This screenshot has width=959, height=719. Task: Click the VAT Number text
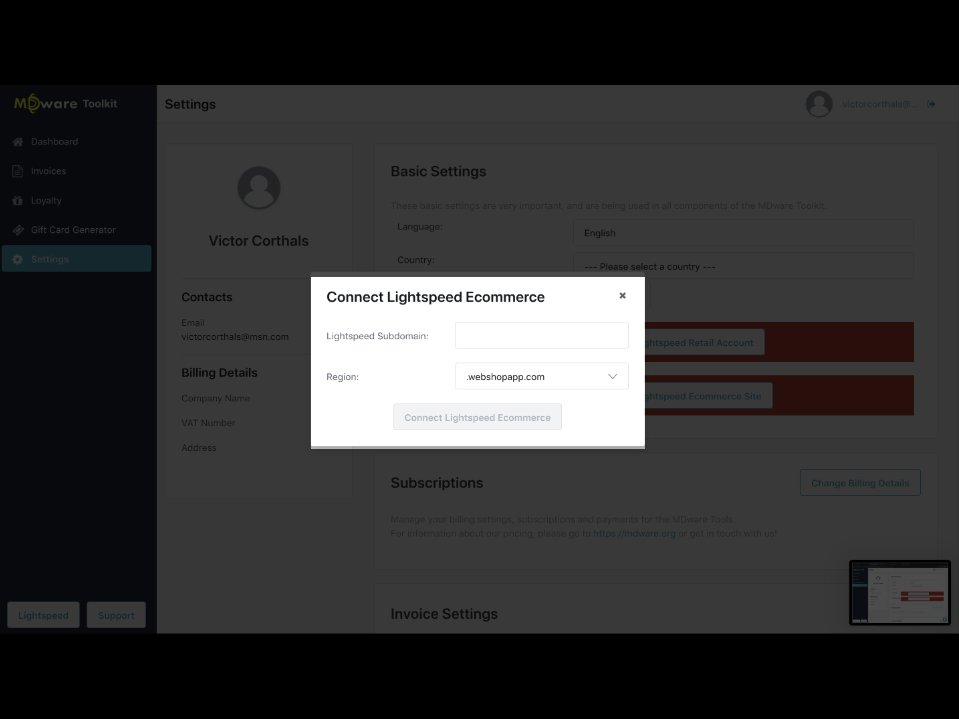pos(208,422)
